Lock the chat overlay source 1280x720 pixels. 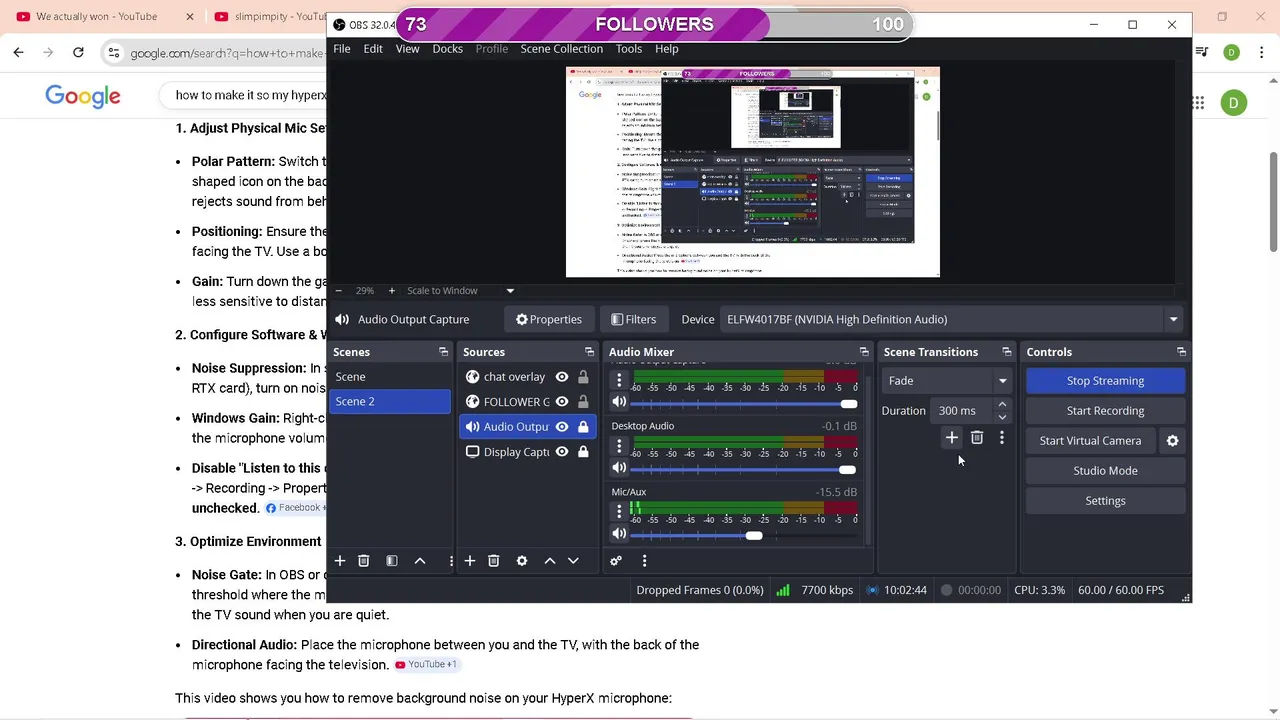click(x=583, y=377)
